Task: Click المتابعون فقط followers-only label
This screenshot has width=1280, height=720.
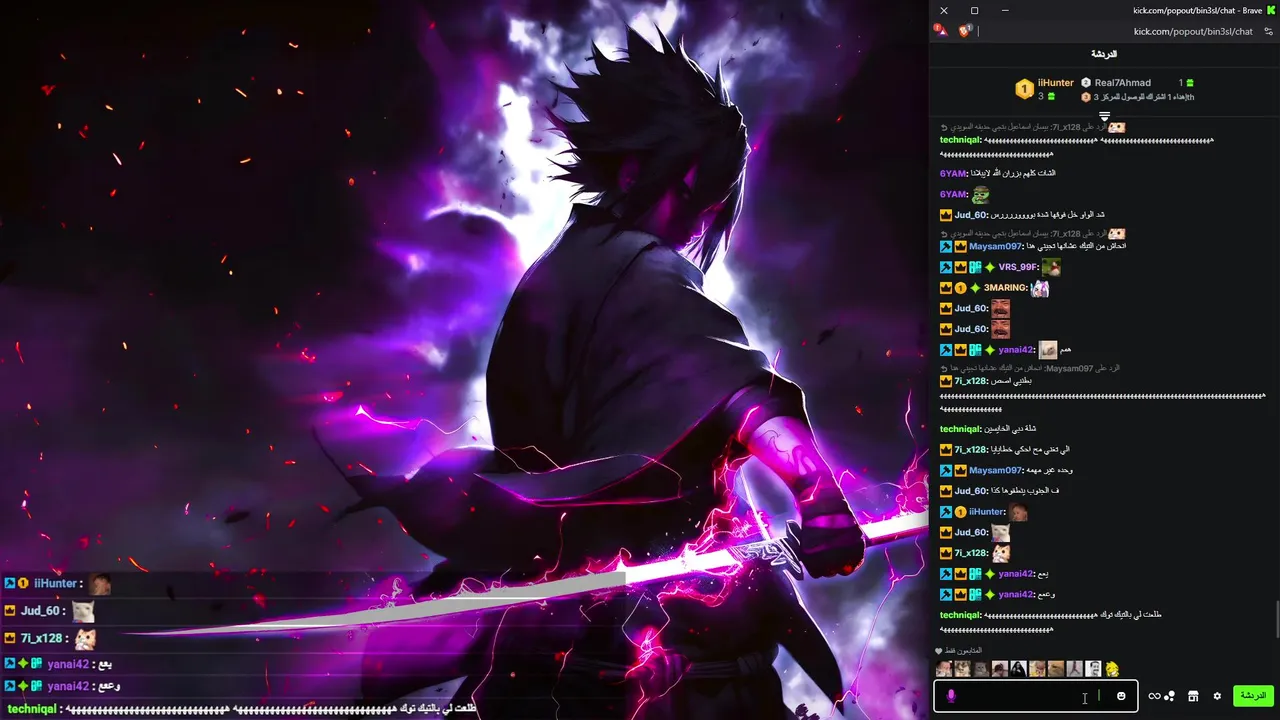Action: tap(964, 651)
